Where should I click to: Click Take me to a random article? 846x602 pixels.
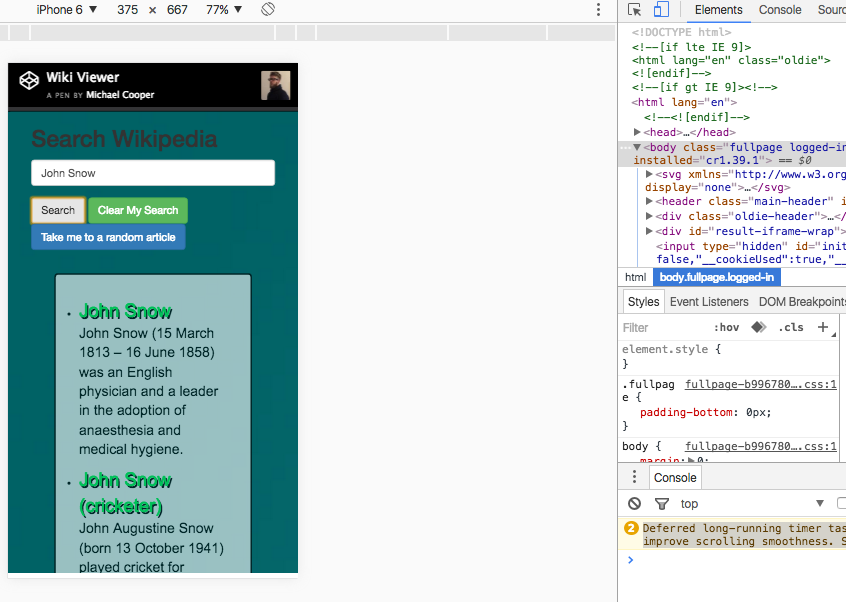coord(108,237)
